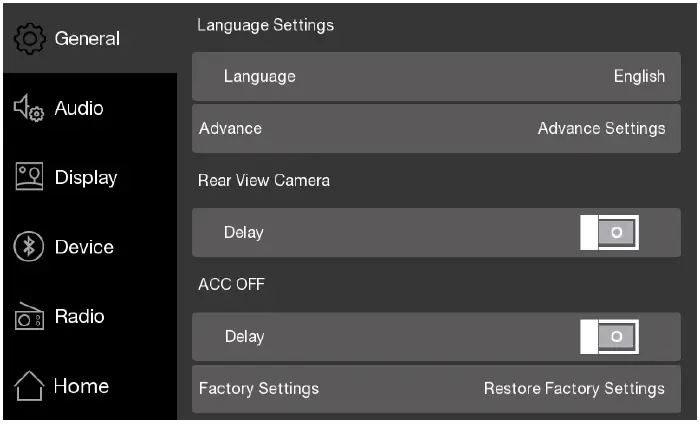Select the Radio settings tab
Viewport: 700px width, 424px height.
coord(80,317)
